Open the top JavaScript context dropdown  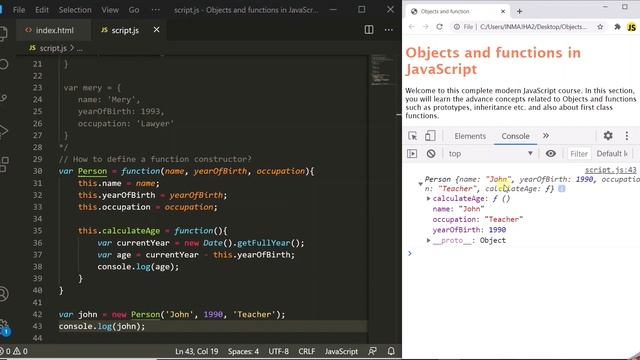pos(491,153)
